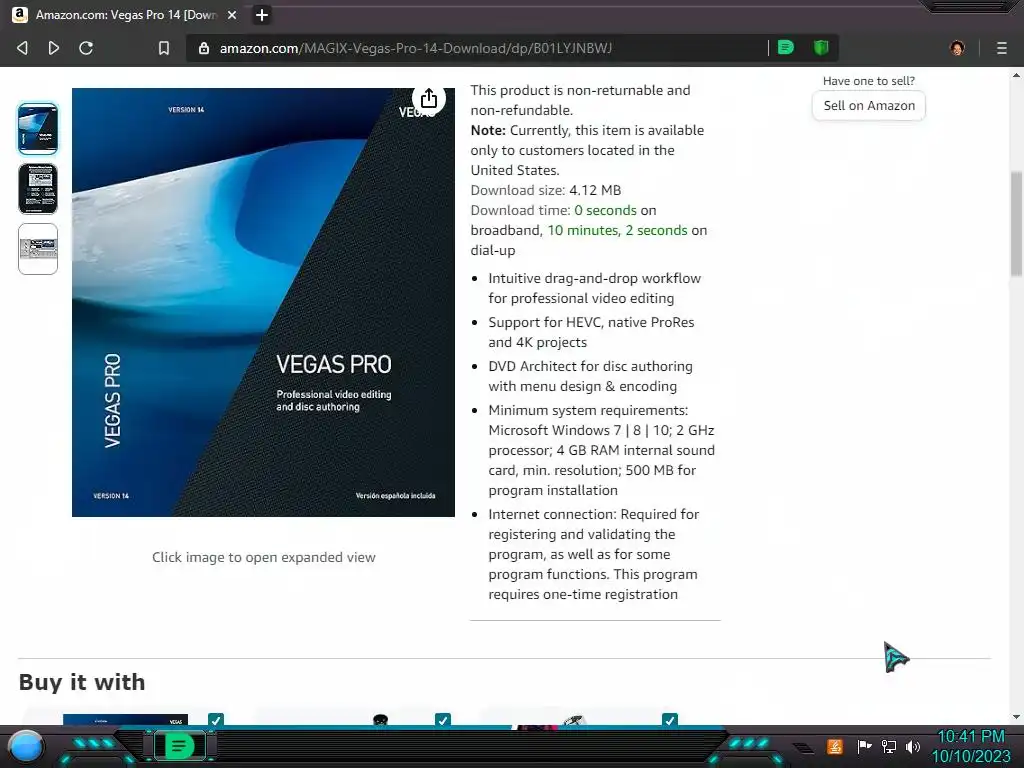Click the 'Have one to sell?' text
The image size is (1024, 768).
pyautogui.click(x=869, y=81)
